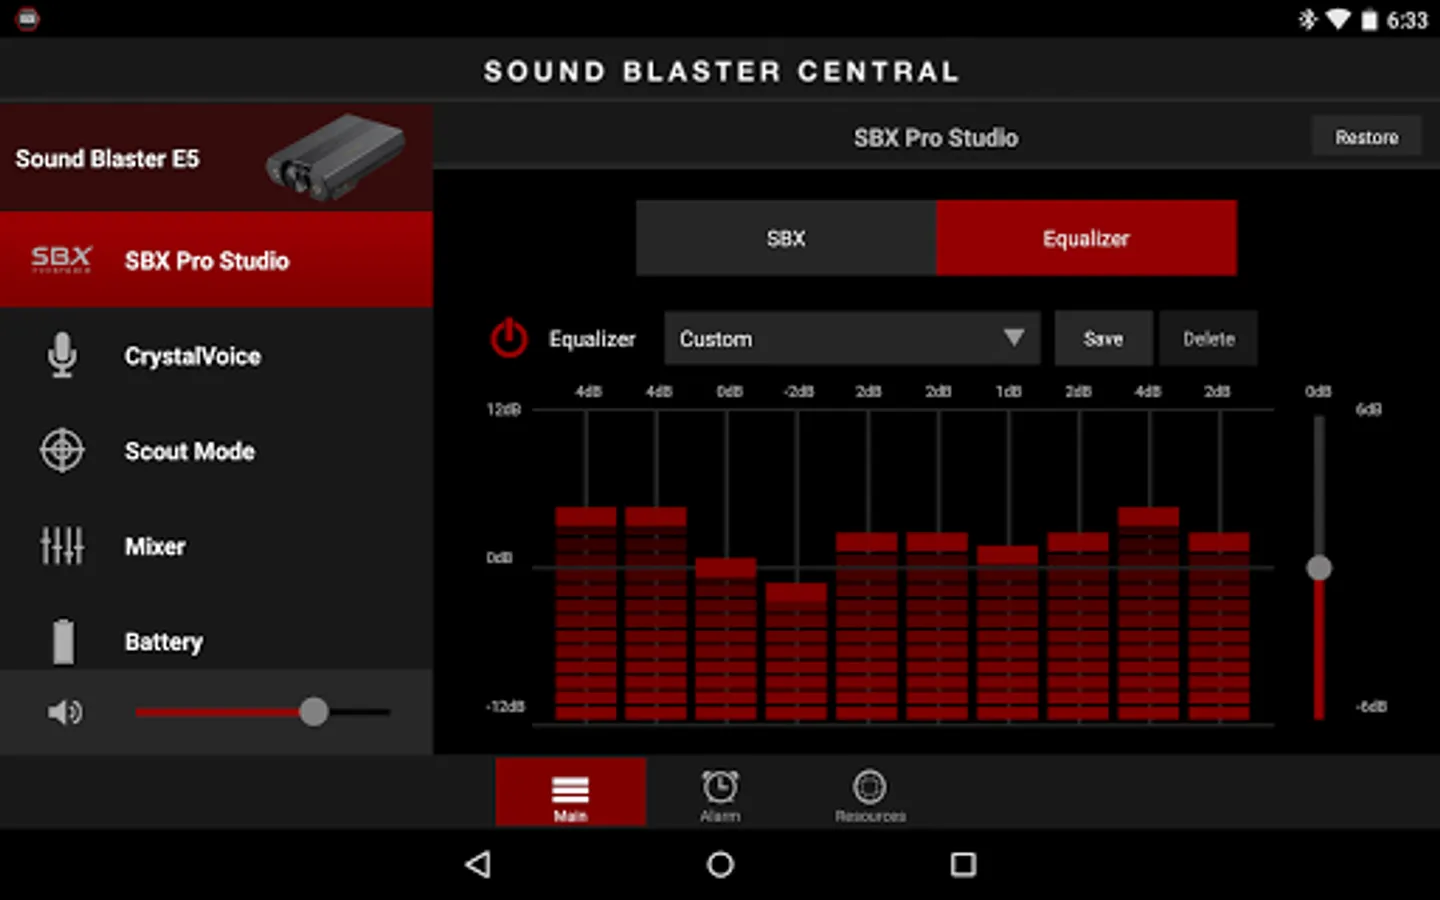Click the Bluetooth status icon

[x=1307, y=19]
